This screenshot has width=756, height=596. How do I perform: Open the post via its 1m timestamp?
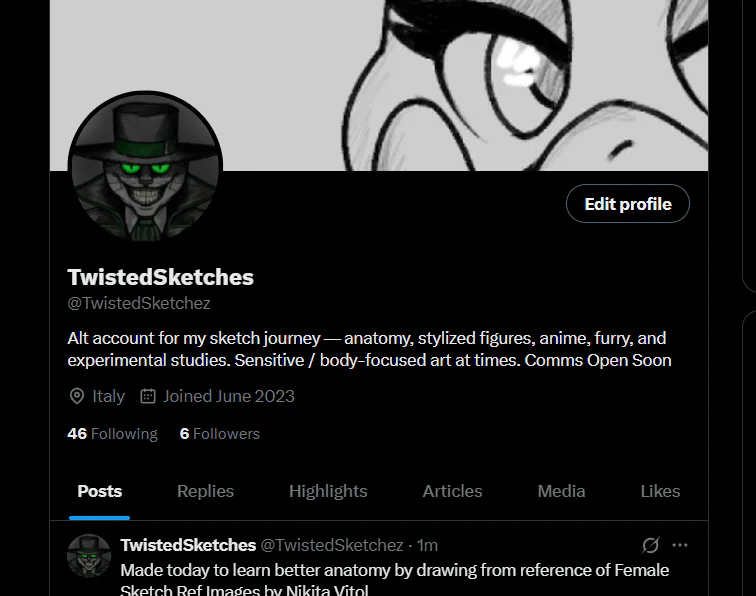427,545
